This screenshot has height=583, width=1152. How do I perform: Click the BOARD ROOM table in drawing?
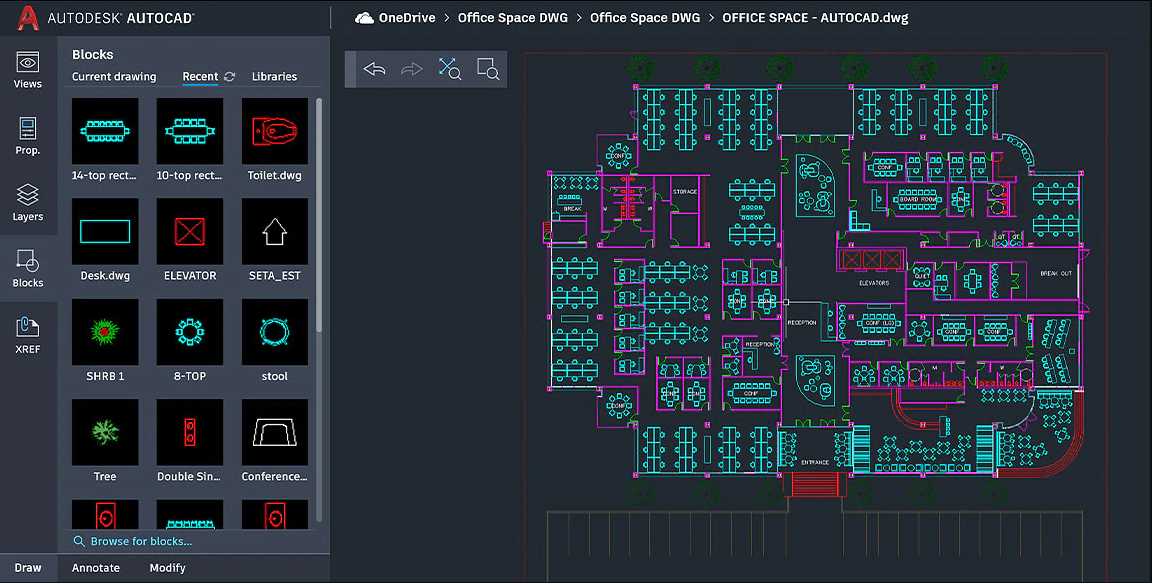pos(917,199)
